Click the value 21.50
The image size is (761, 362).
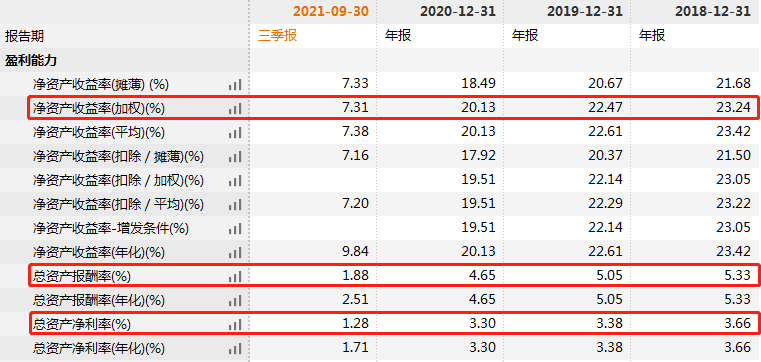point(733,155)
